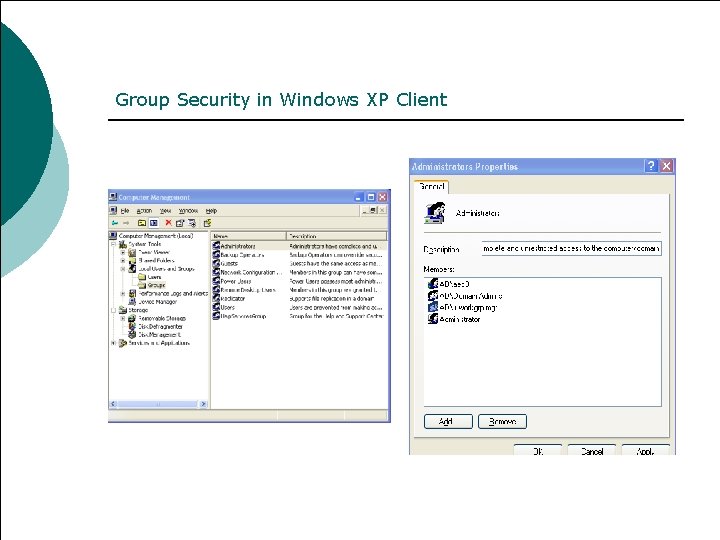
Task: Expand the Shared Folders node
Action: pyautogui.click(x=123, y=261)
